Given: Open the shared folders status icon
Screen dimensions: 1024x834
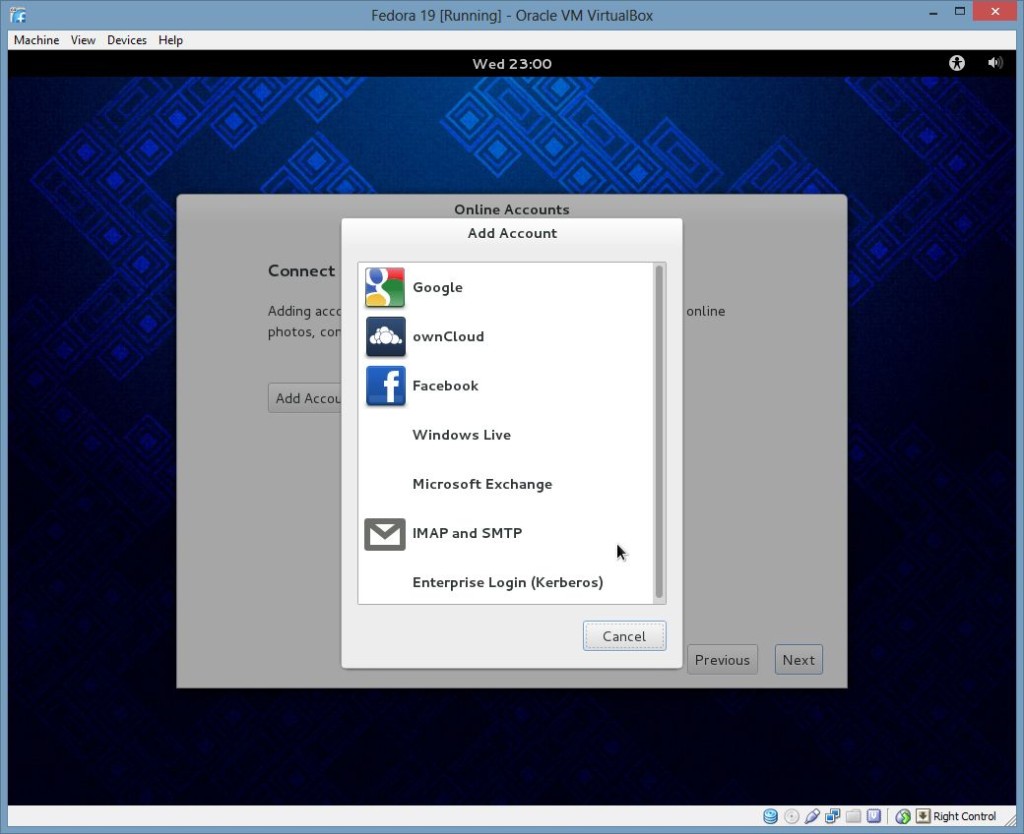Looking at the screenshot, I should (854, 816).
